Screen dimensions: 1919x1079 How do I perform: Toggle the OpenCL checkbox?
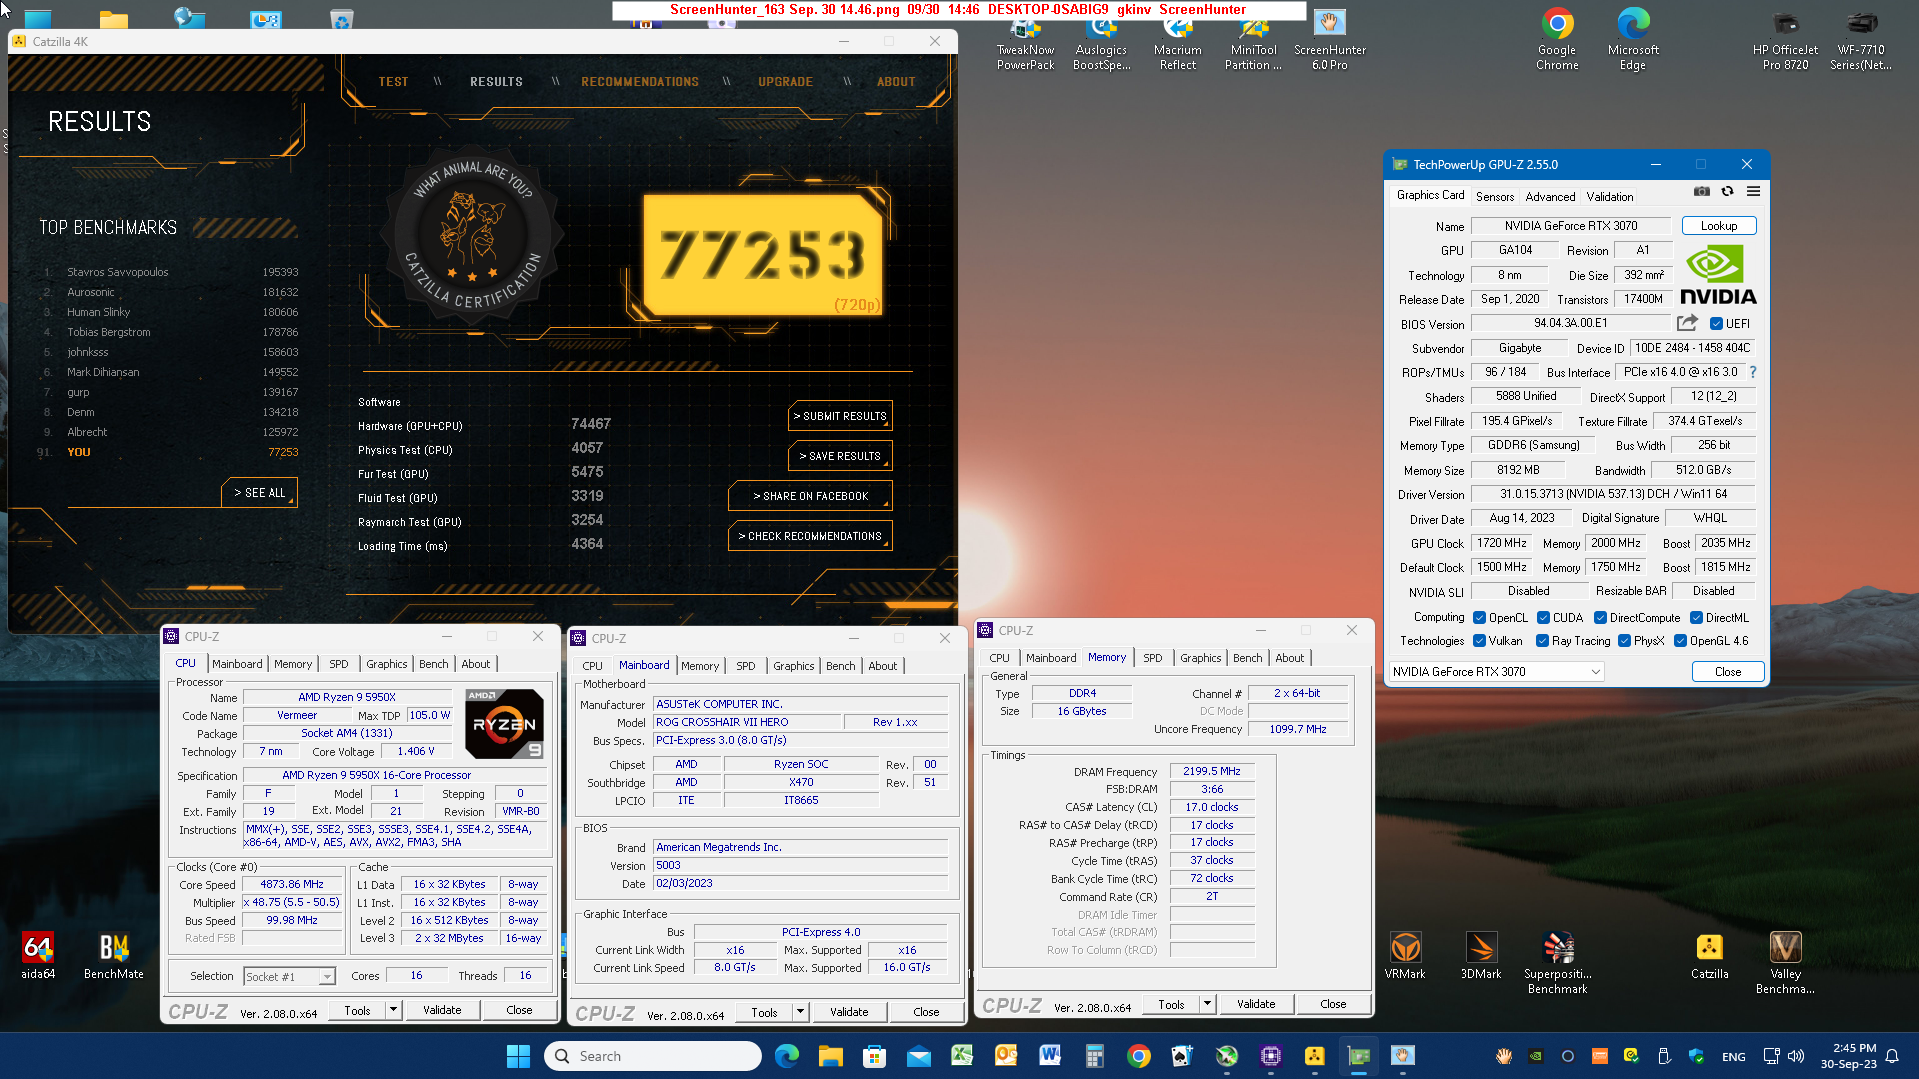pyautogui.click(x=1479, y=618)
